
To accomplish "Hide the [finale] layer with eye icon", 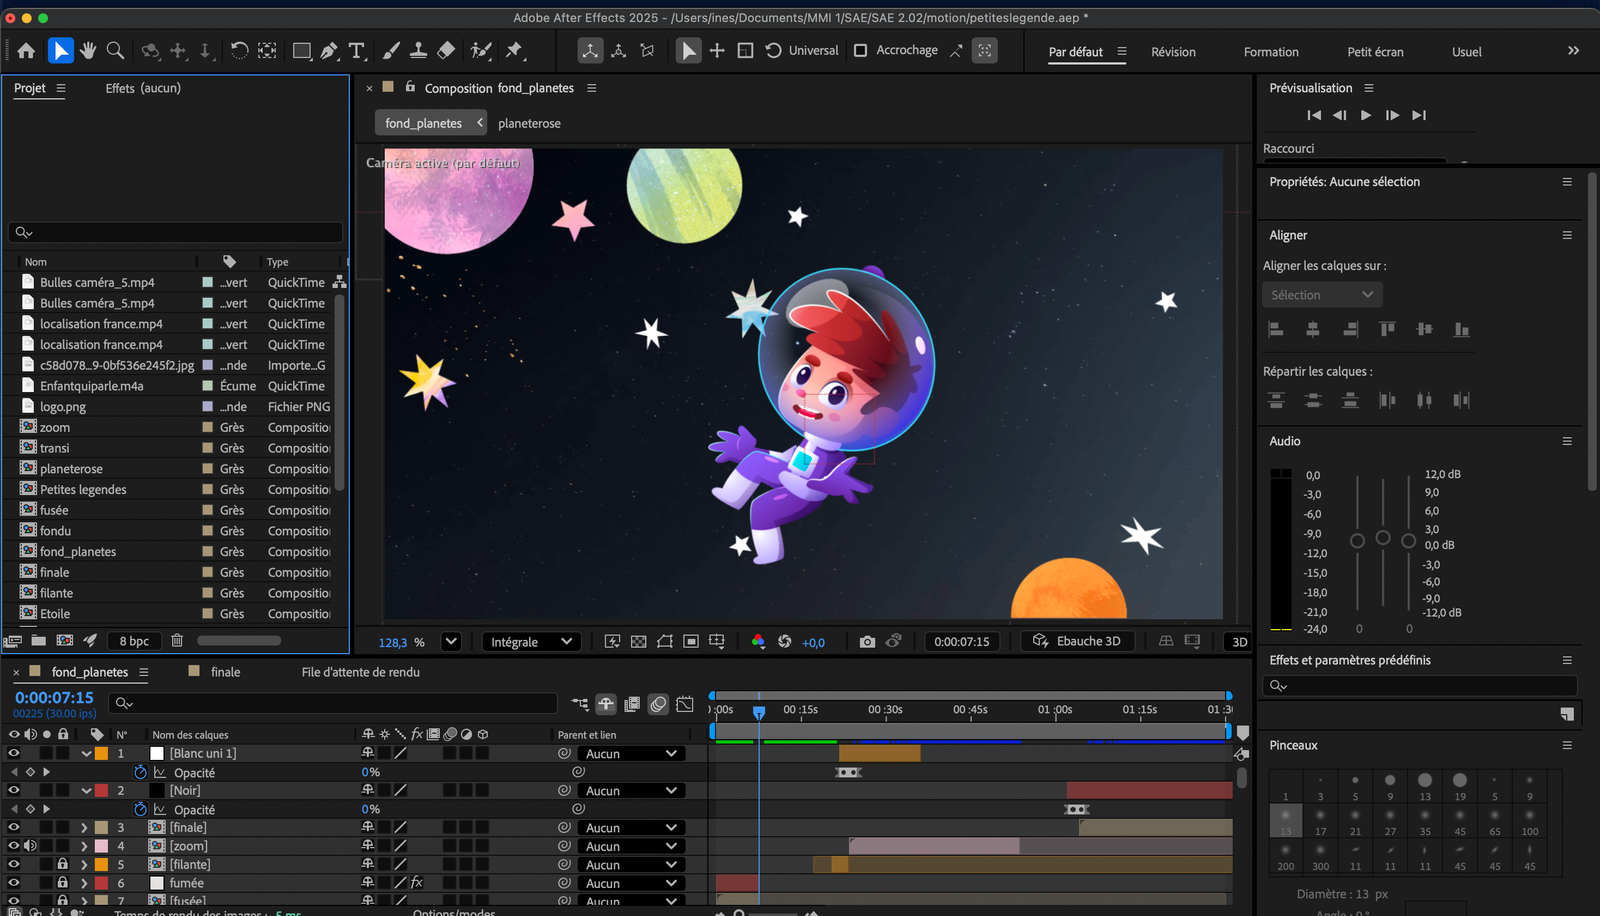I will (x=14, y=827).
